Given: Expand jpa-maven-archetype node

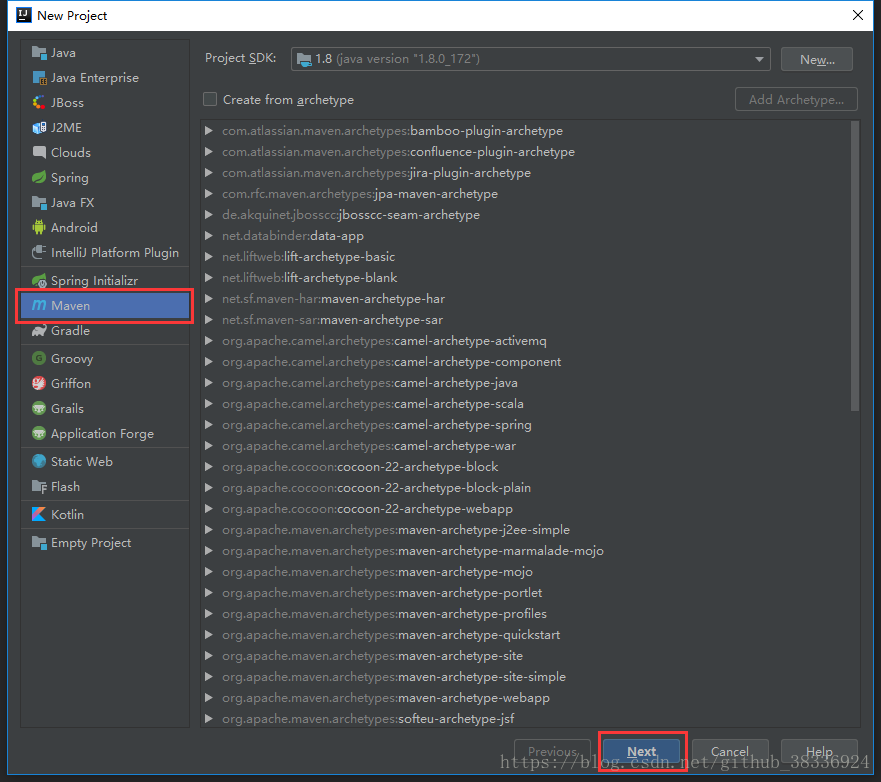Looking at the screenshot, I should point(208,193).
